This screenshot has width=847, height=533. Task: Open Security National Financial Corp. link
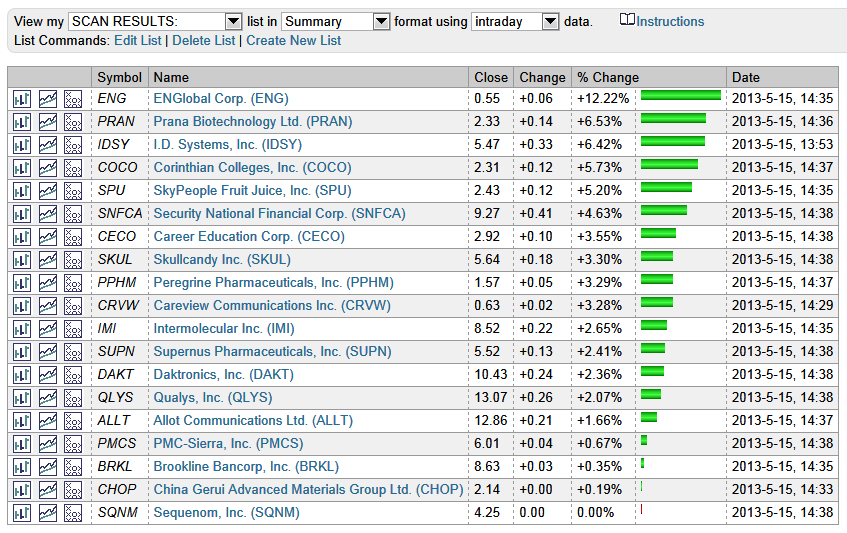coord(279,213)
